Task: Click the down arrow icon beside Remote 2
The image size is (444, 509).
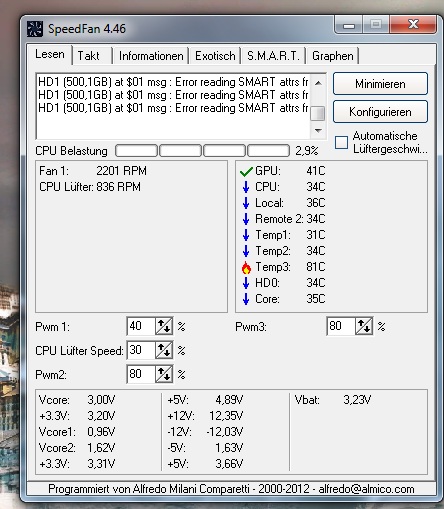Action: [x=246, y=219]
